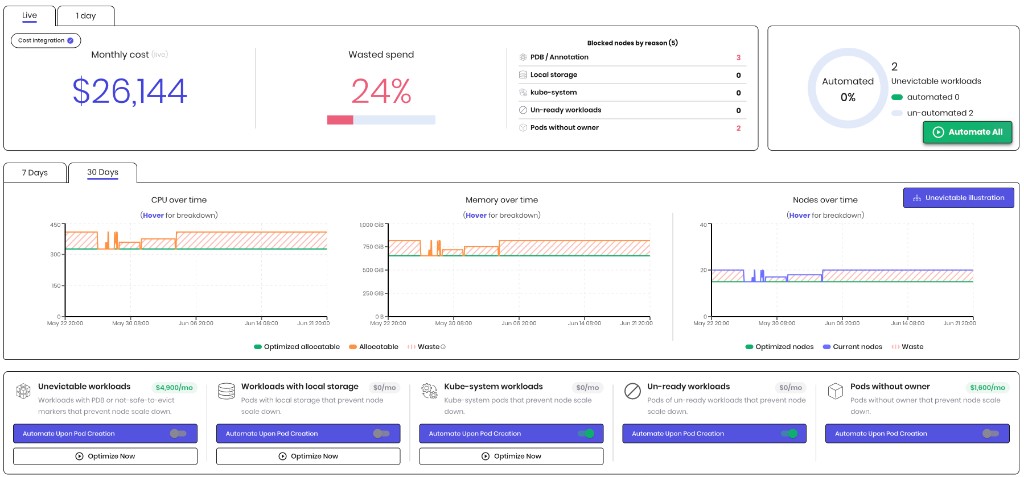The height and width of the screenshot is (477, 1024).
Task: Click the Unevictable workloads hexagon icon
Action: 24,391
